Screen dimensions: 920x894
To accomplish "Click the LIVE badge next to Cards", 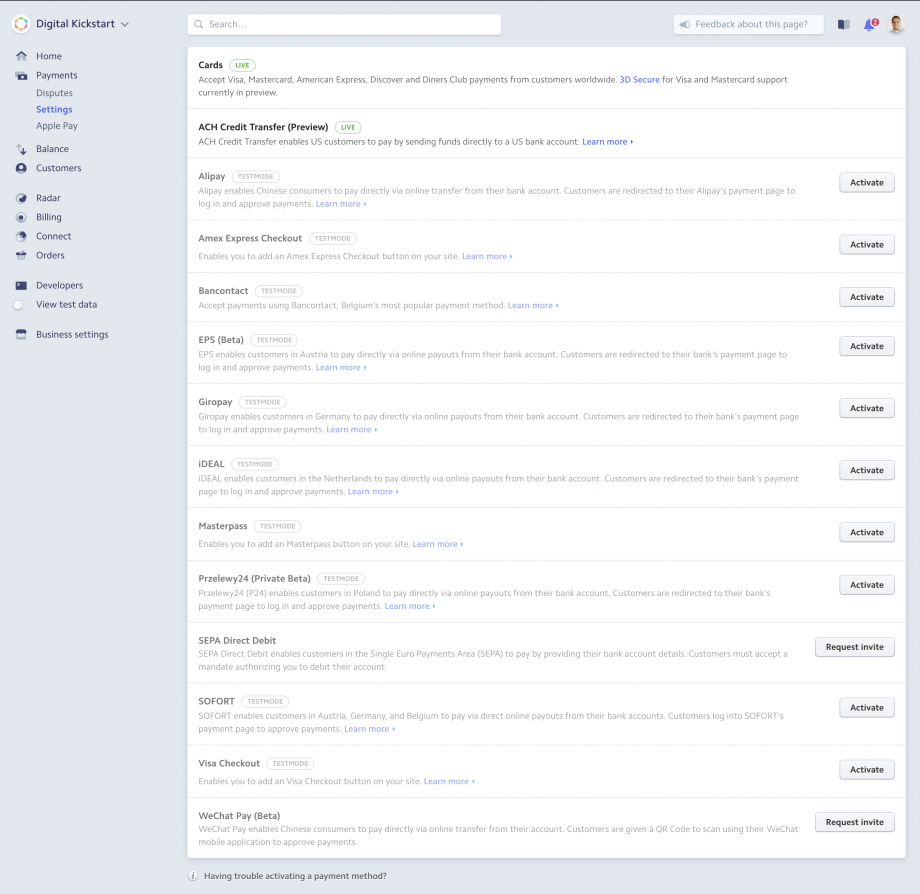I will (x=242, y=65).
